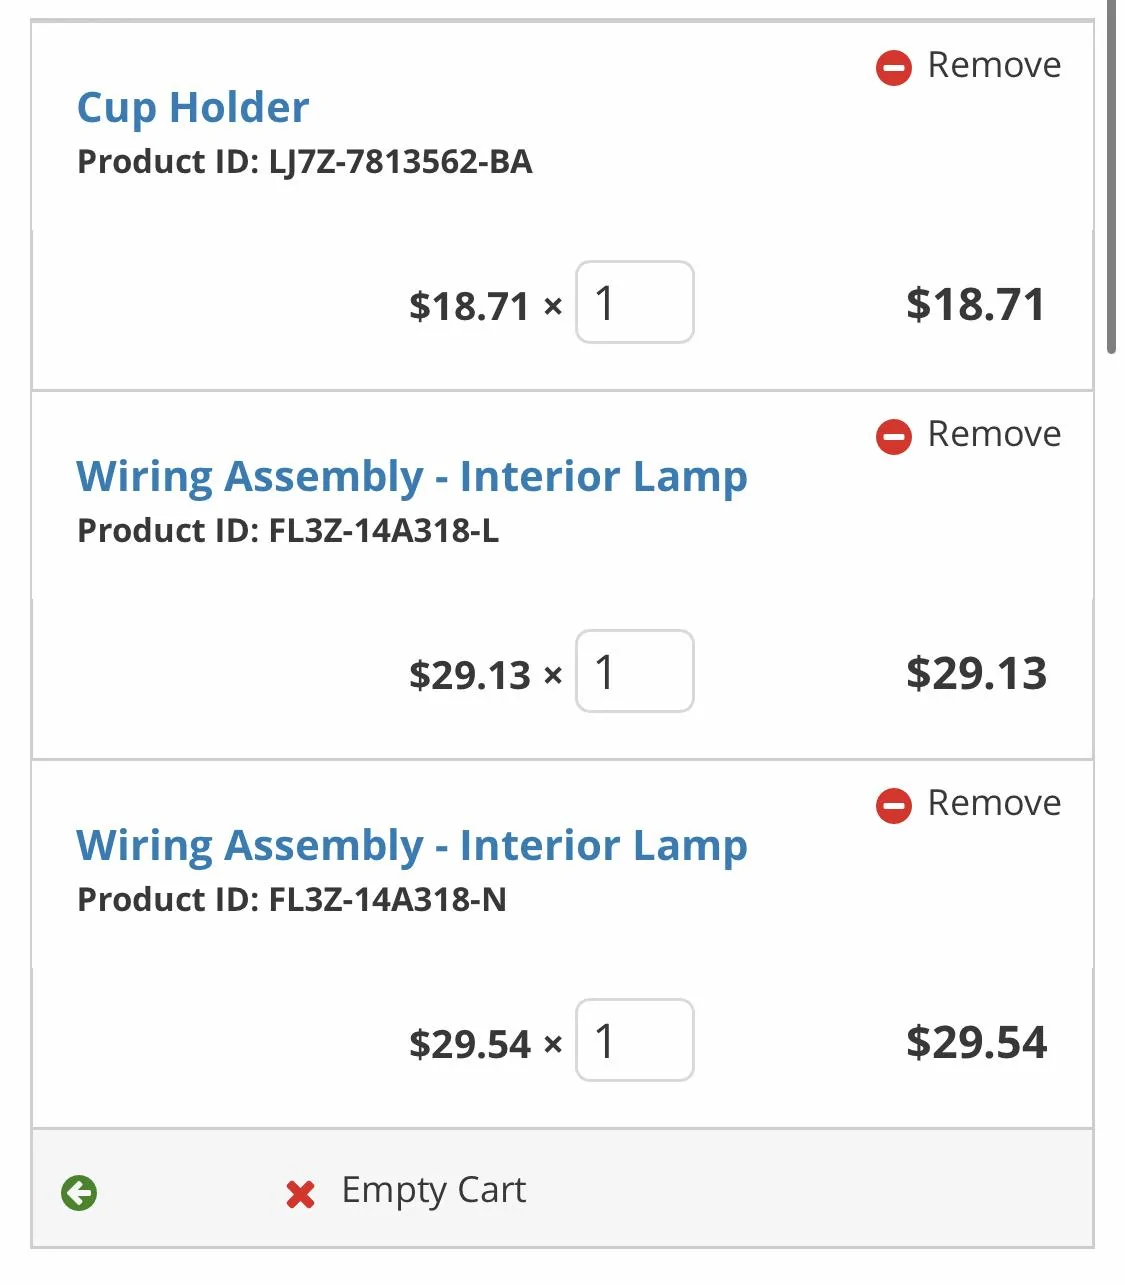Select the Empty Cart text
This screenshot has height=1285, width=1125.
[x=434, y=1190]
